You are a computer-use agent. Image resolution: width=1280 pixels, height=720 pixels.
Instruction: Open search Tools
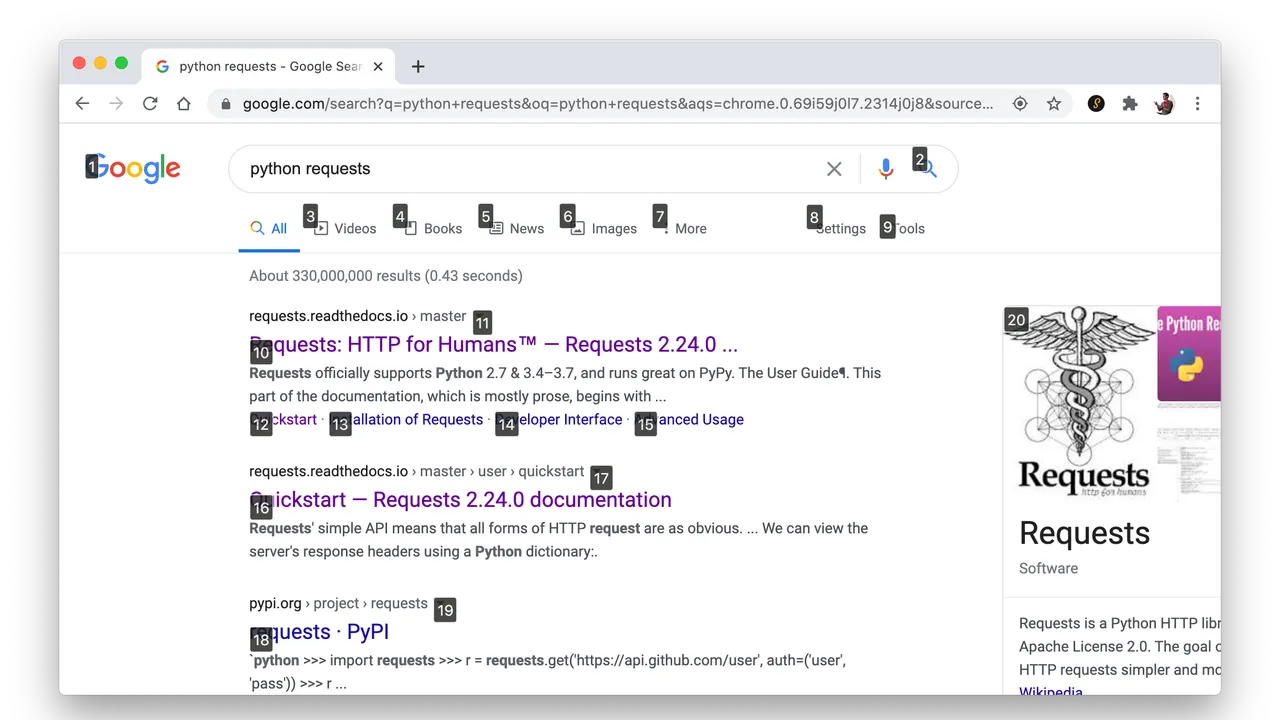click(908, 228)
